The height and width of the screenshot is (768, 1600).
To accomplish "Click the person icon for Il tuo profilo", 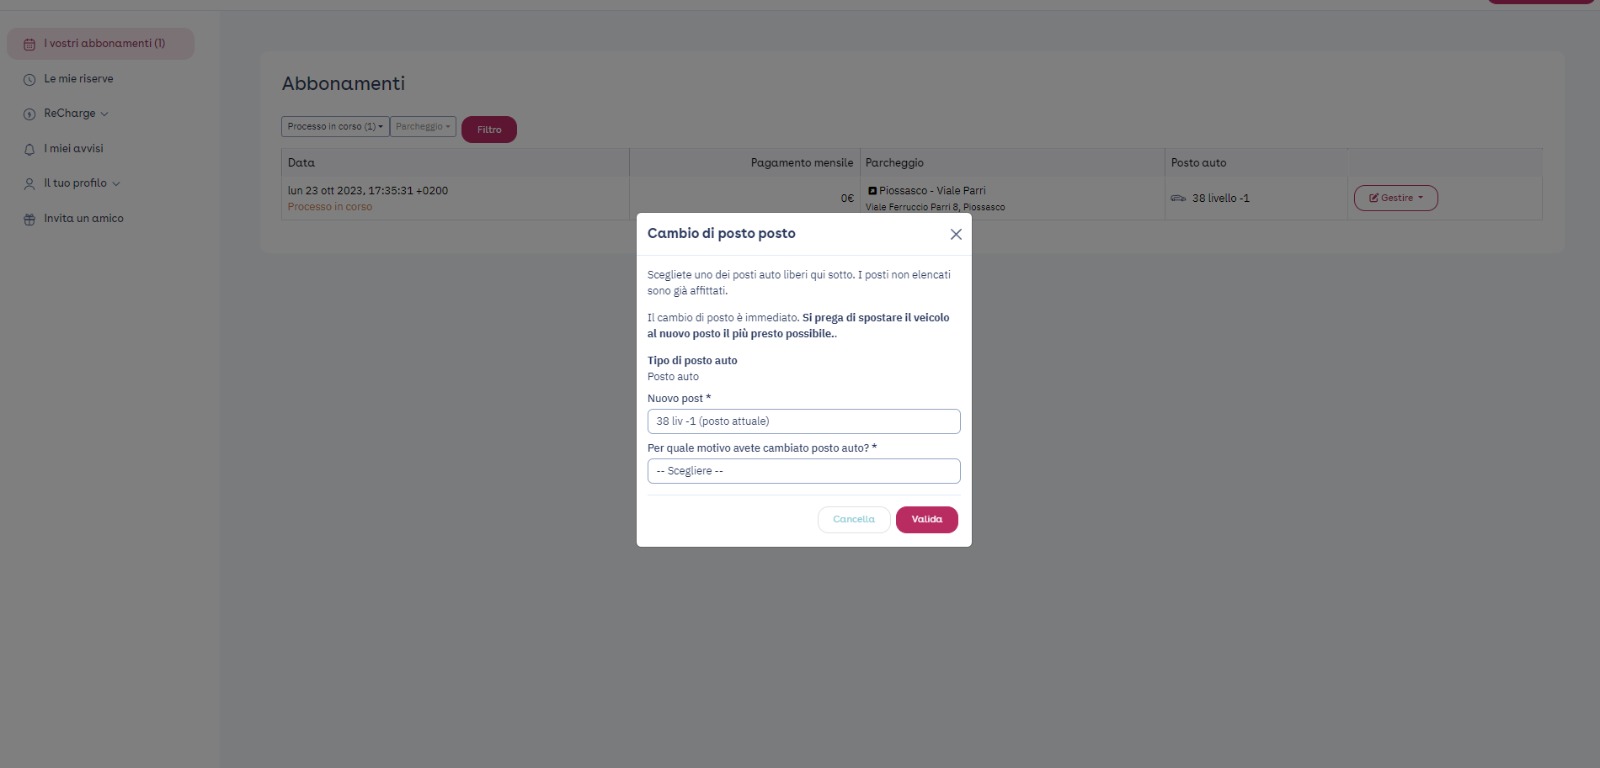I will [29, 184].
